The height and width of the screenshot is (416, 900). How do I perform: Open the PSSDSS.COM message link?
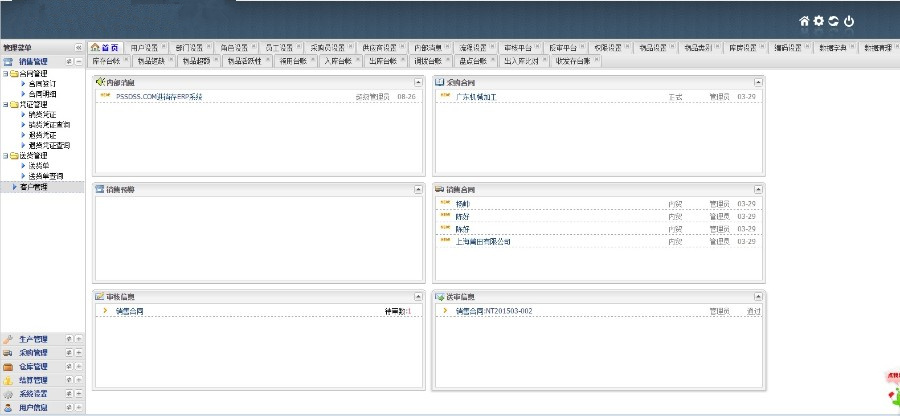click(159, 97)
